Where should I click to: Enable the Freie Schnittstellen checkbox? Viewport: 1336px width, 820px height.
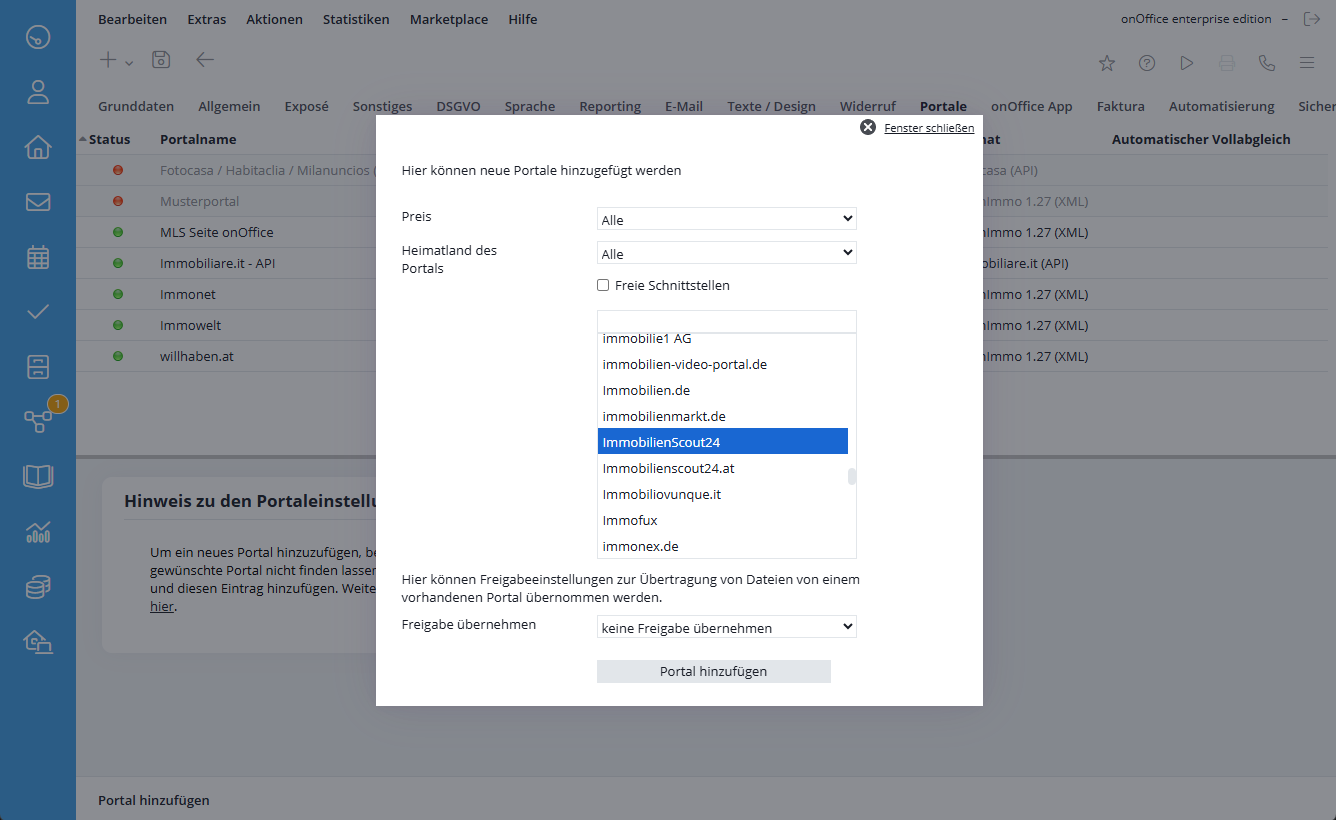click(x=603, y=285)
